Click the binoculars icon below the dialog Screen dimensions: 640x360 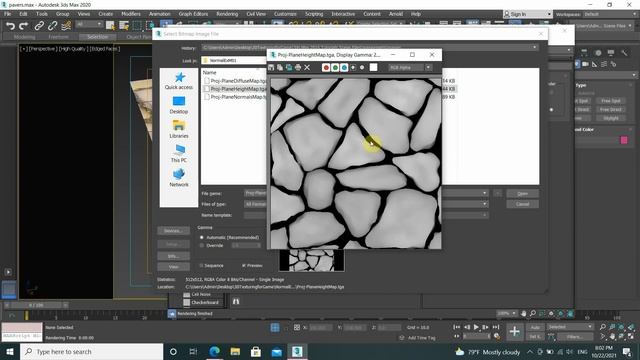click(236, 302)
